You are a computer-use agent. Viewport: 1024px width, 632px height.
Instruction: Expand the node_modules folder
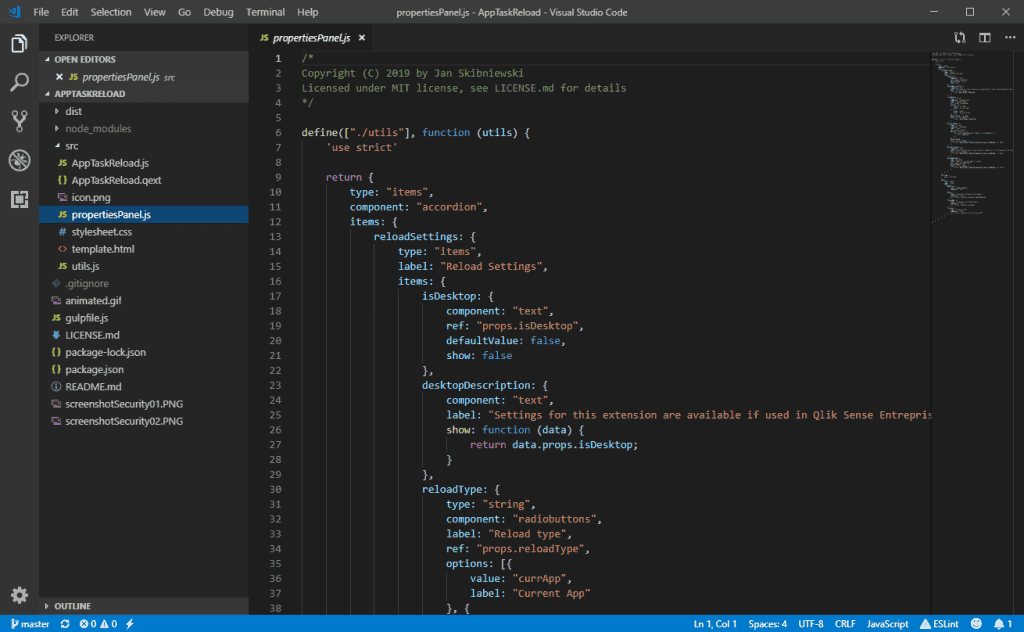tap(97, 128)
